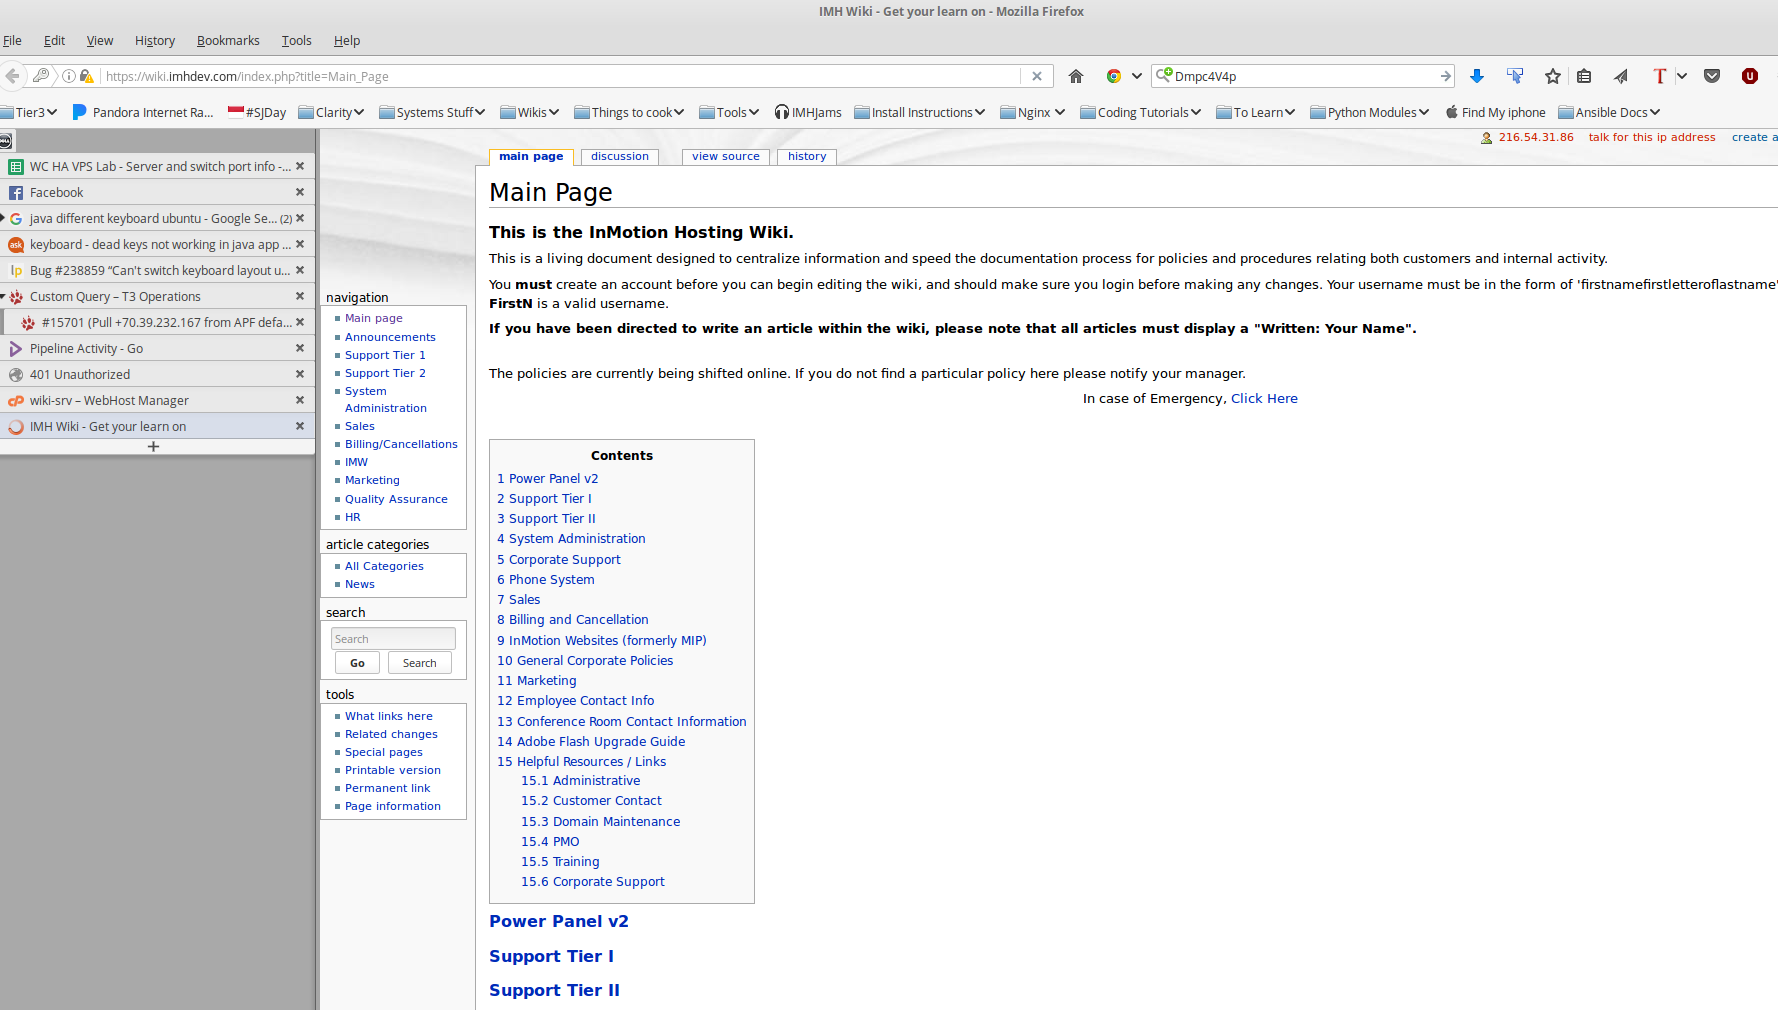Expand the Python Modules bookmarks folder
1778x1010 pixels.
click(1369, 112)
